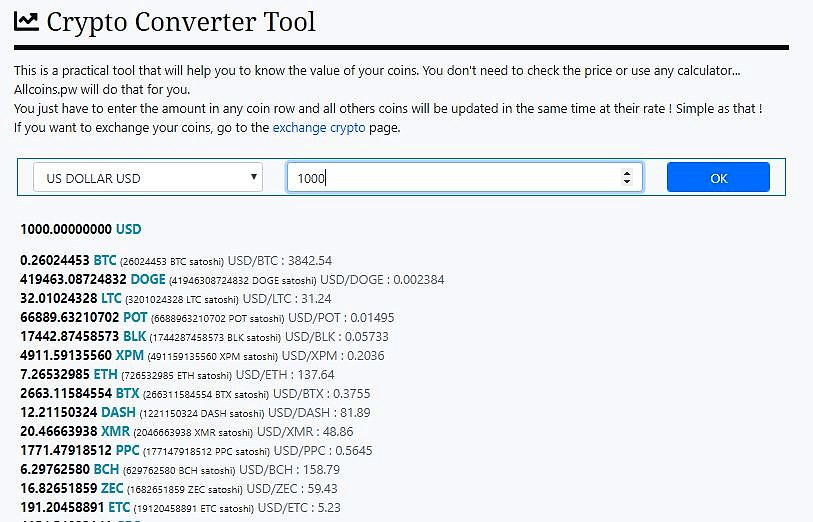Click the 191.20458891 ETC amount
Screen dimensions: 813x522
[x=62, y=507]
